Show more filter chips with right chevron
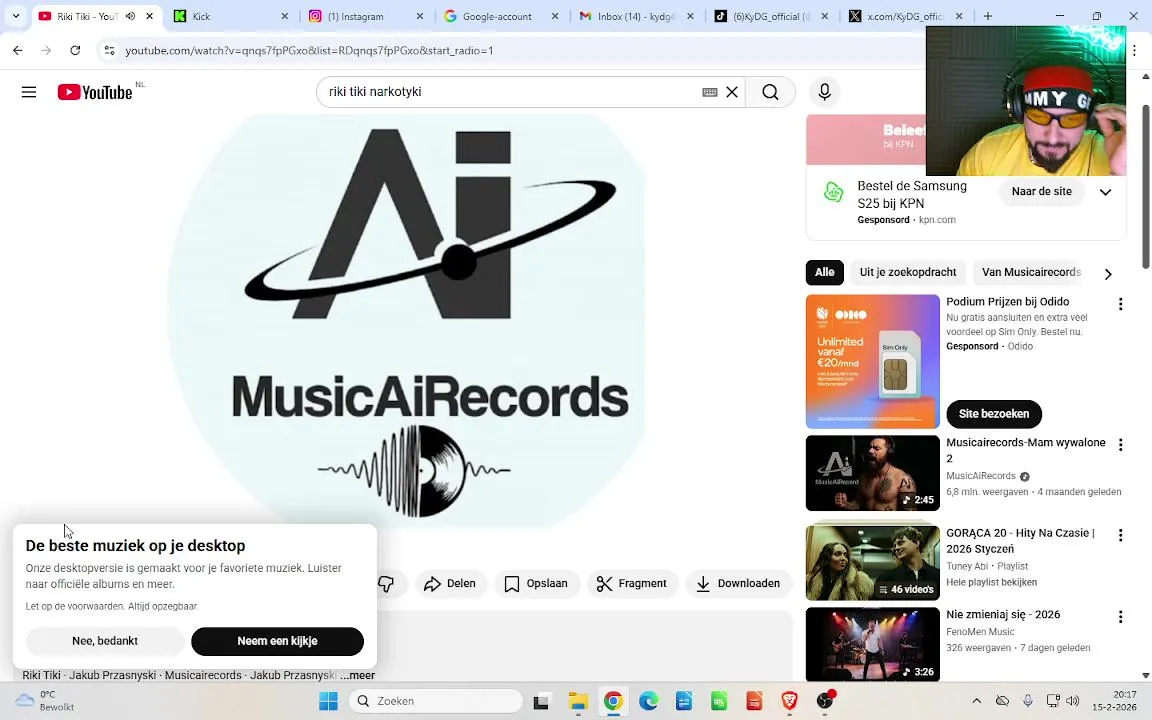Viewport: 1152px width, 720px height. [x=1108, y=274]
